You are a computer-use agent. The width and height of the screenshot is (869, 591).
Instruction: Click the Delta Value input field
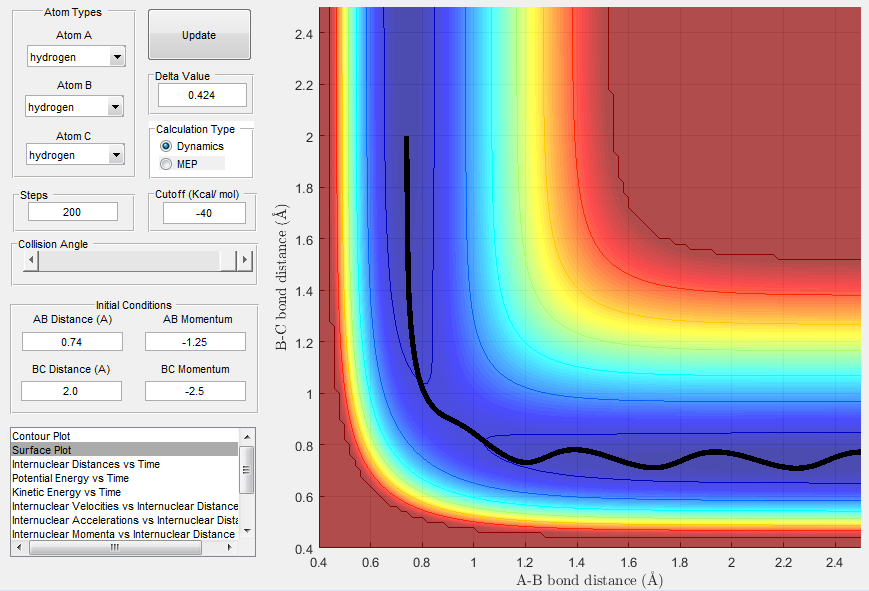tap(202, 95)
